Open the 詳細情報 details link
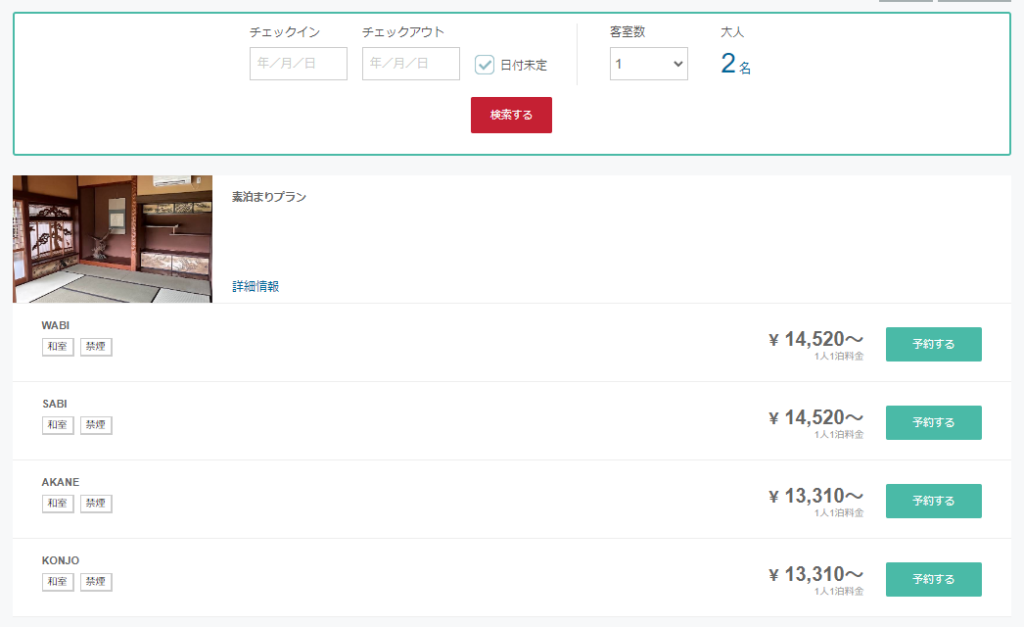 pos(255,286)
